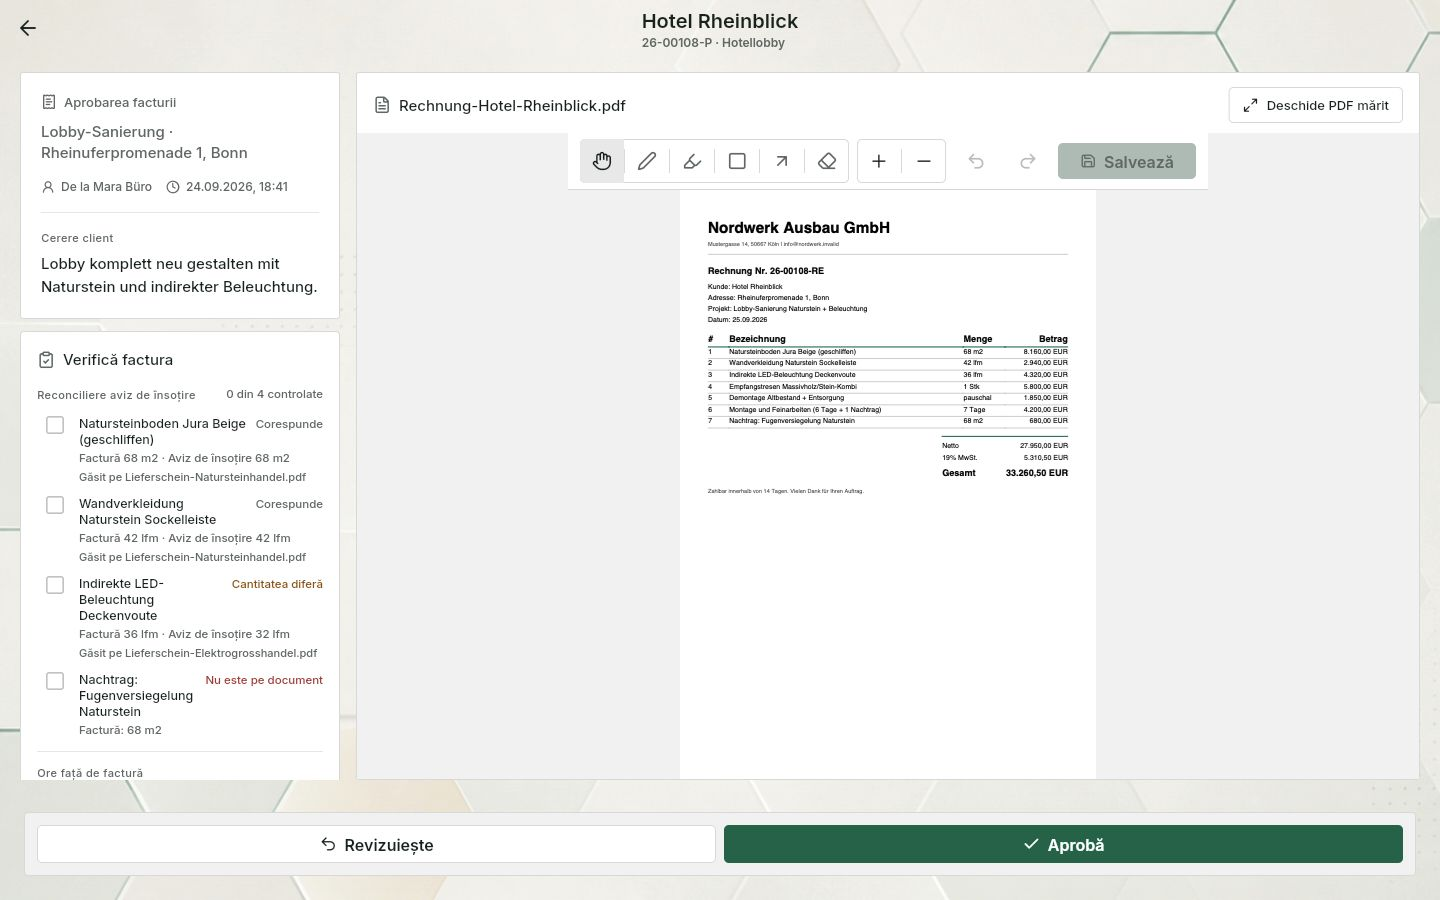
Task: Select the highlighter tool
Action: 692,161
